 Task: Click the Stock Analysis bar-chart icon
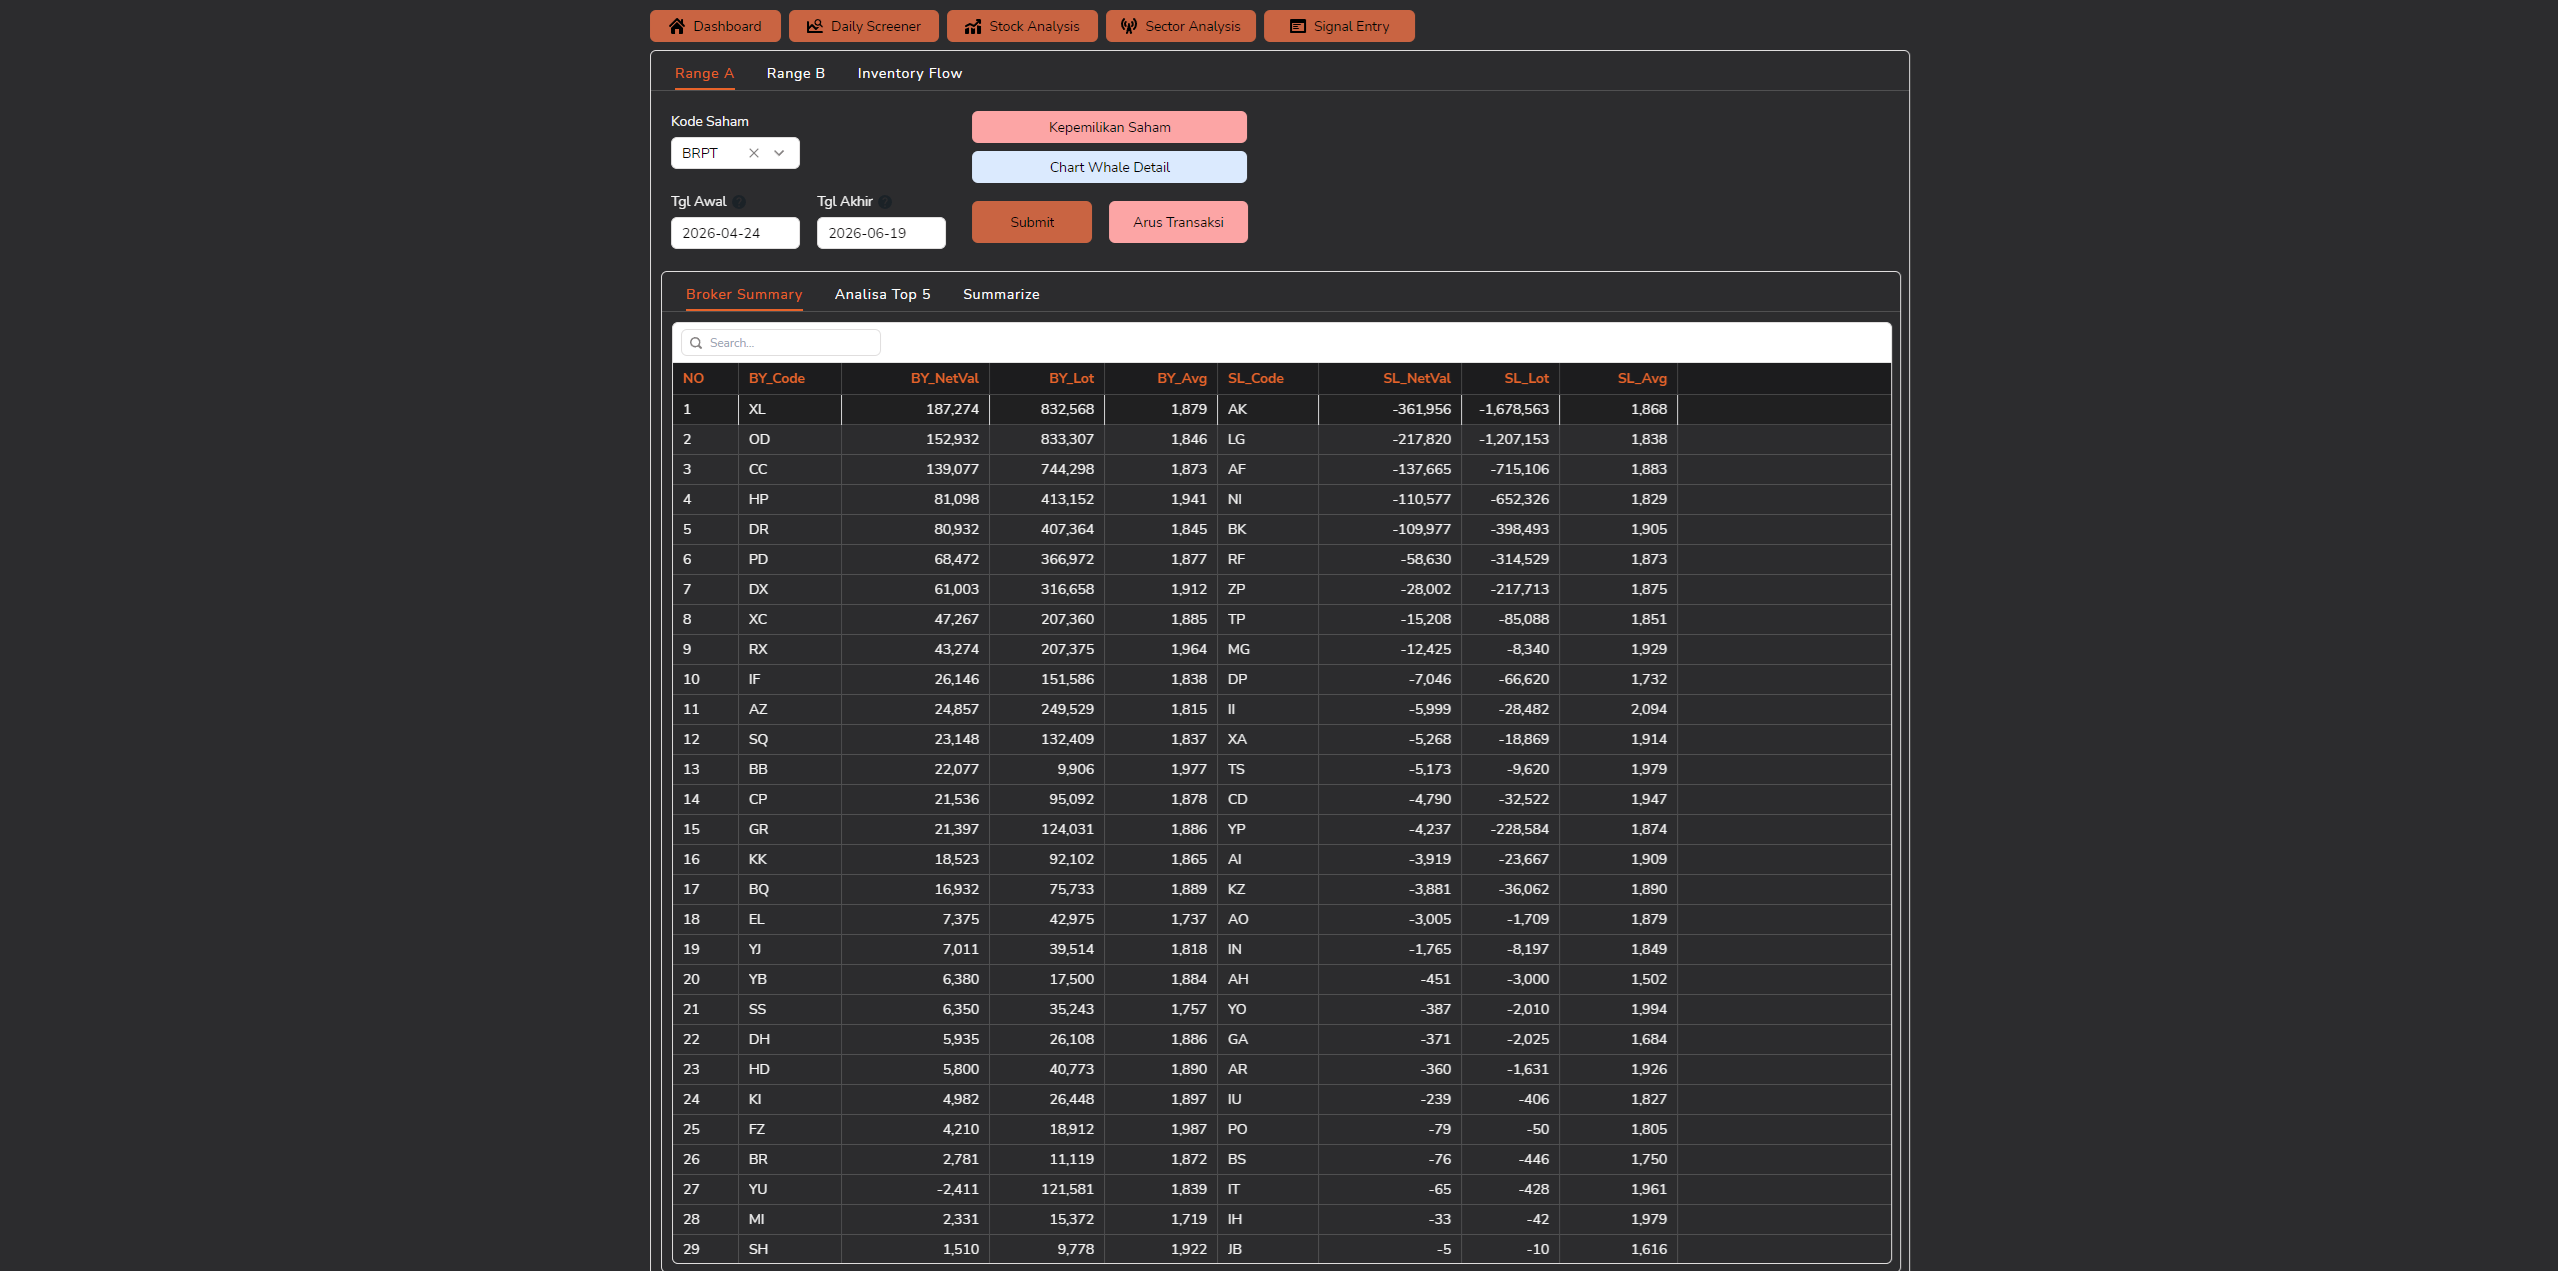coord(973,26)
